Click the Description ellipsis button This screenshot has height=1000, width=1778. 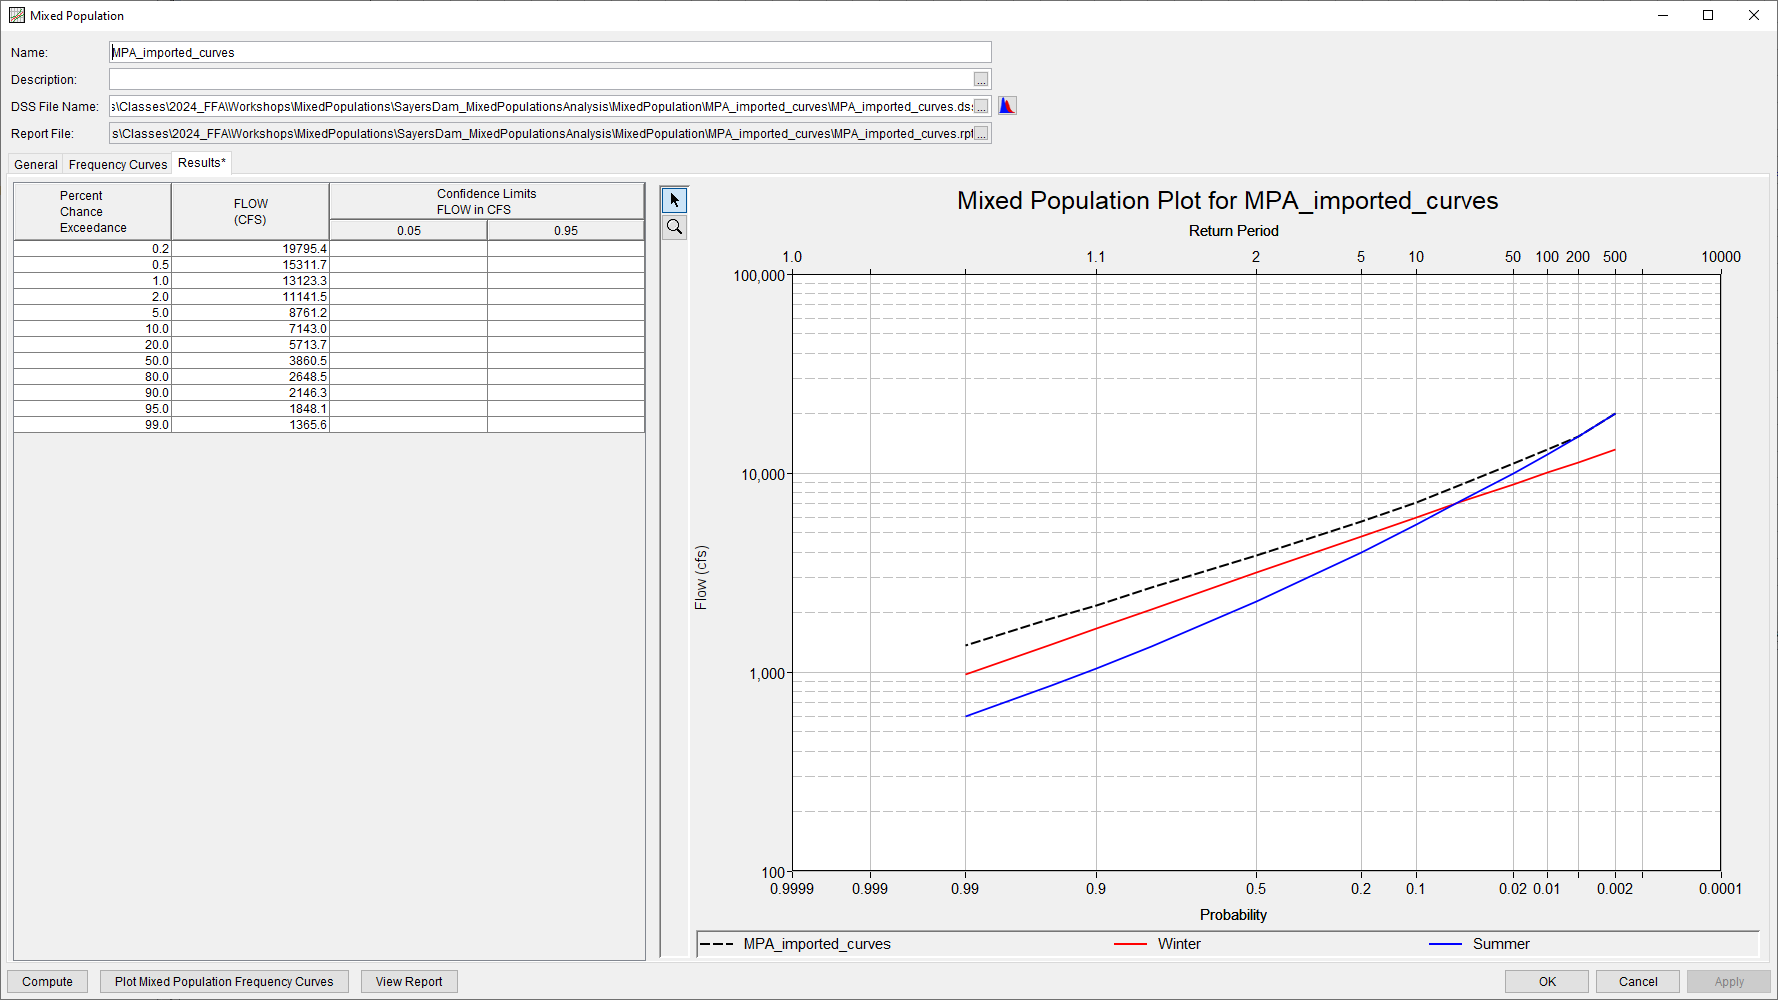981,80
